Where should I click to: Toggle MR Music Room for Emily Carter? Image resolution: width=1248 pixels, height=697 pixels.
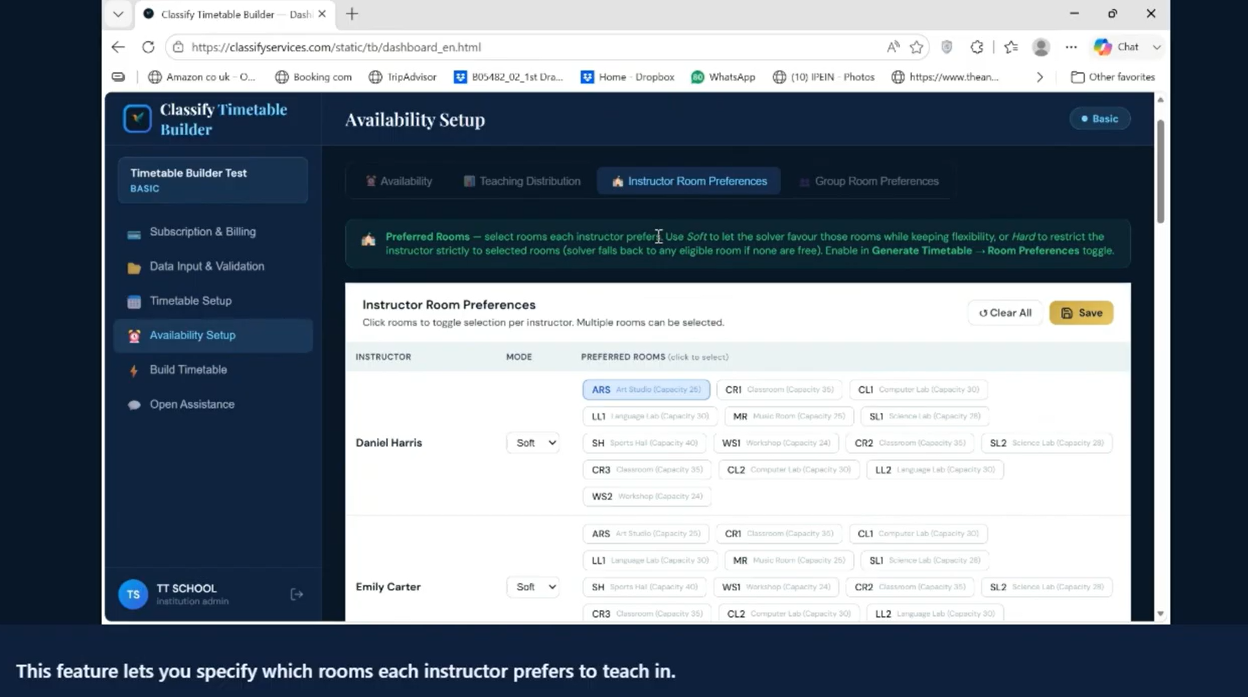coord(788,560)
